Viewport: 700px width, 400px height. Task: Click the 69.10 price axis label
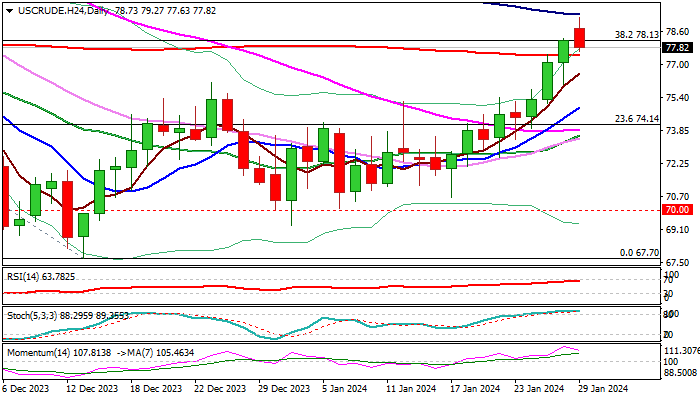tap(677, 229)
